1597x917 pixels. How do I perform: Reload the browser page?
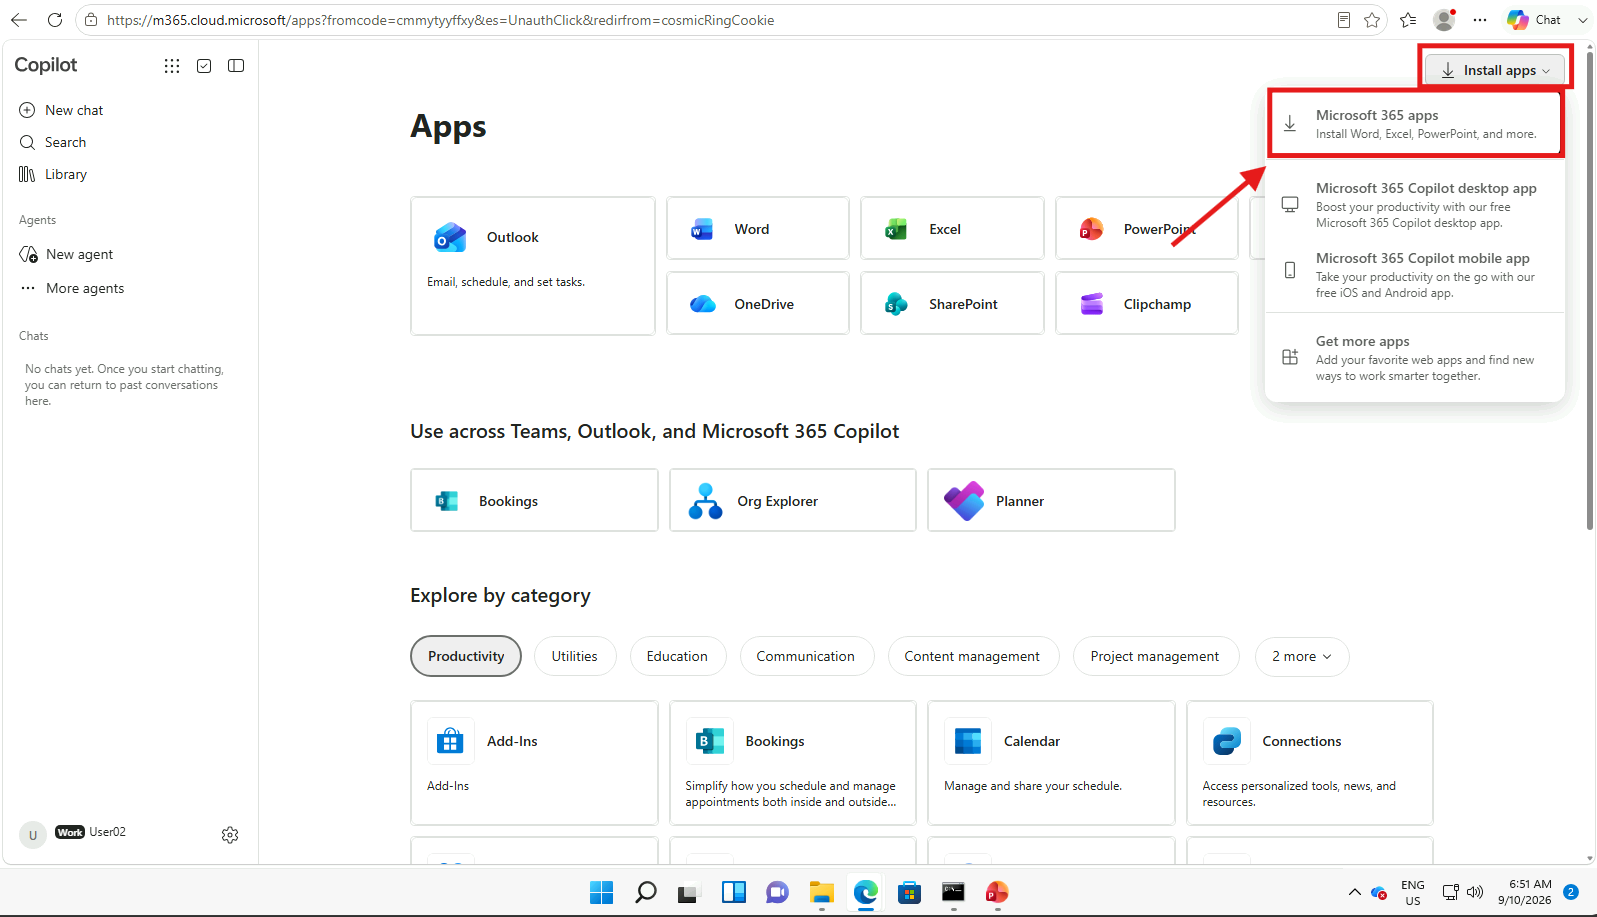pos(55,20)
